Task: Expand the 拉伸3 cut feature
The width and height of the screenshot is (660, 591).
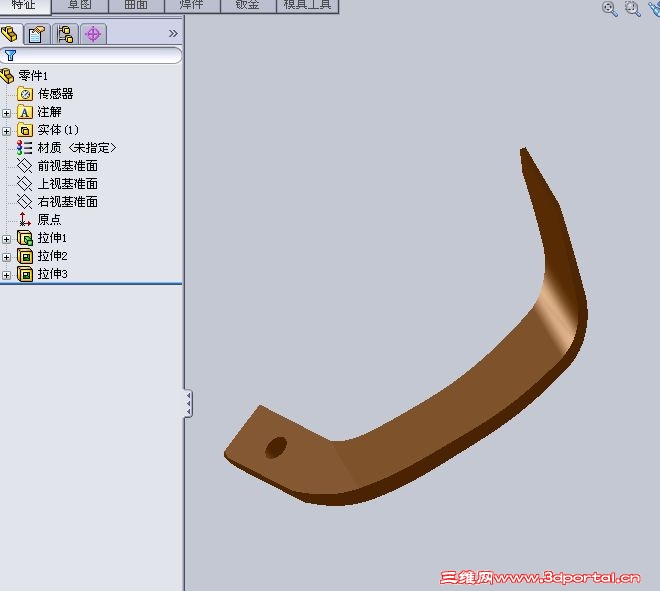Action: 6,275
